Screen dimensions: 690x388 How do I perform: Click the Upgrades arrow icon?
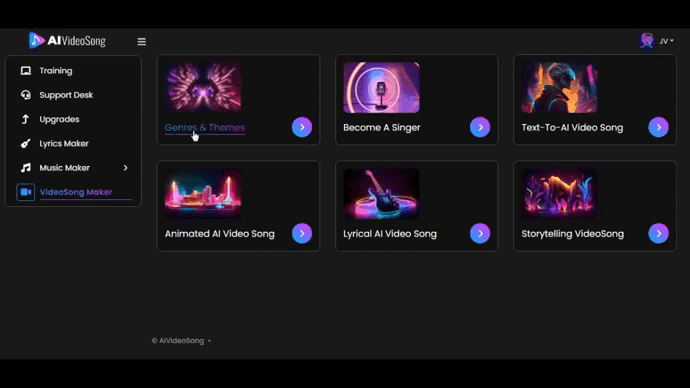26,119
